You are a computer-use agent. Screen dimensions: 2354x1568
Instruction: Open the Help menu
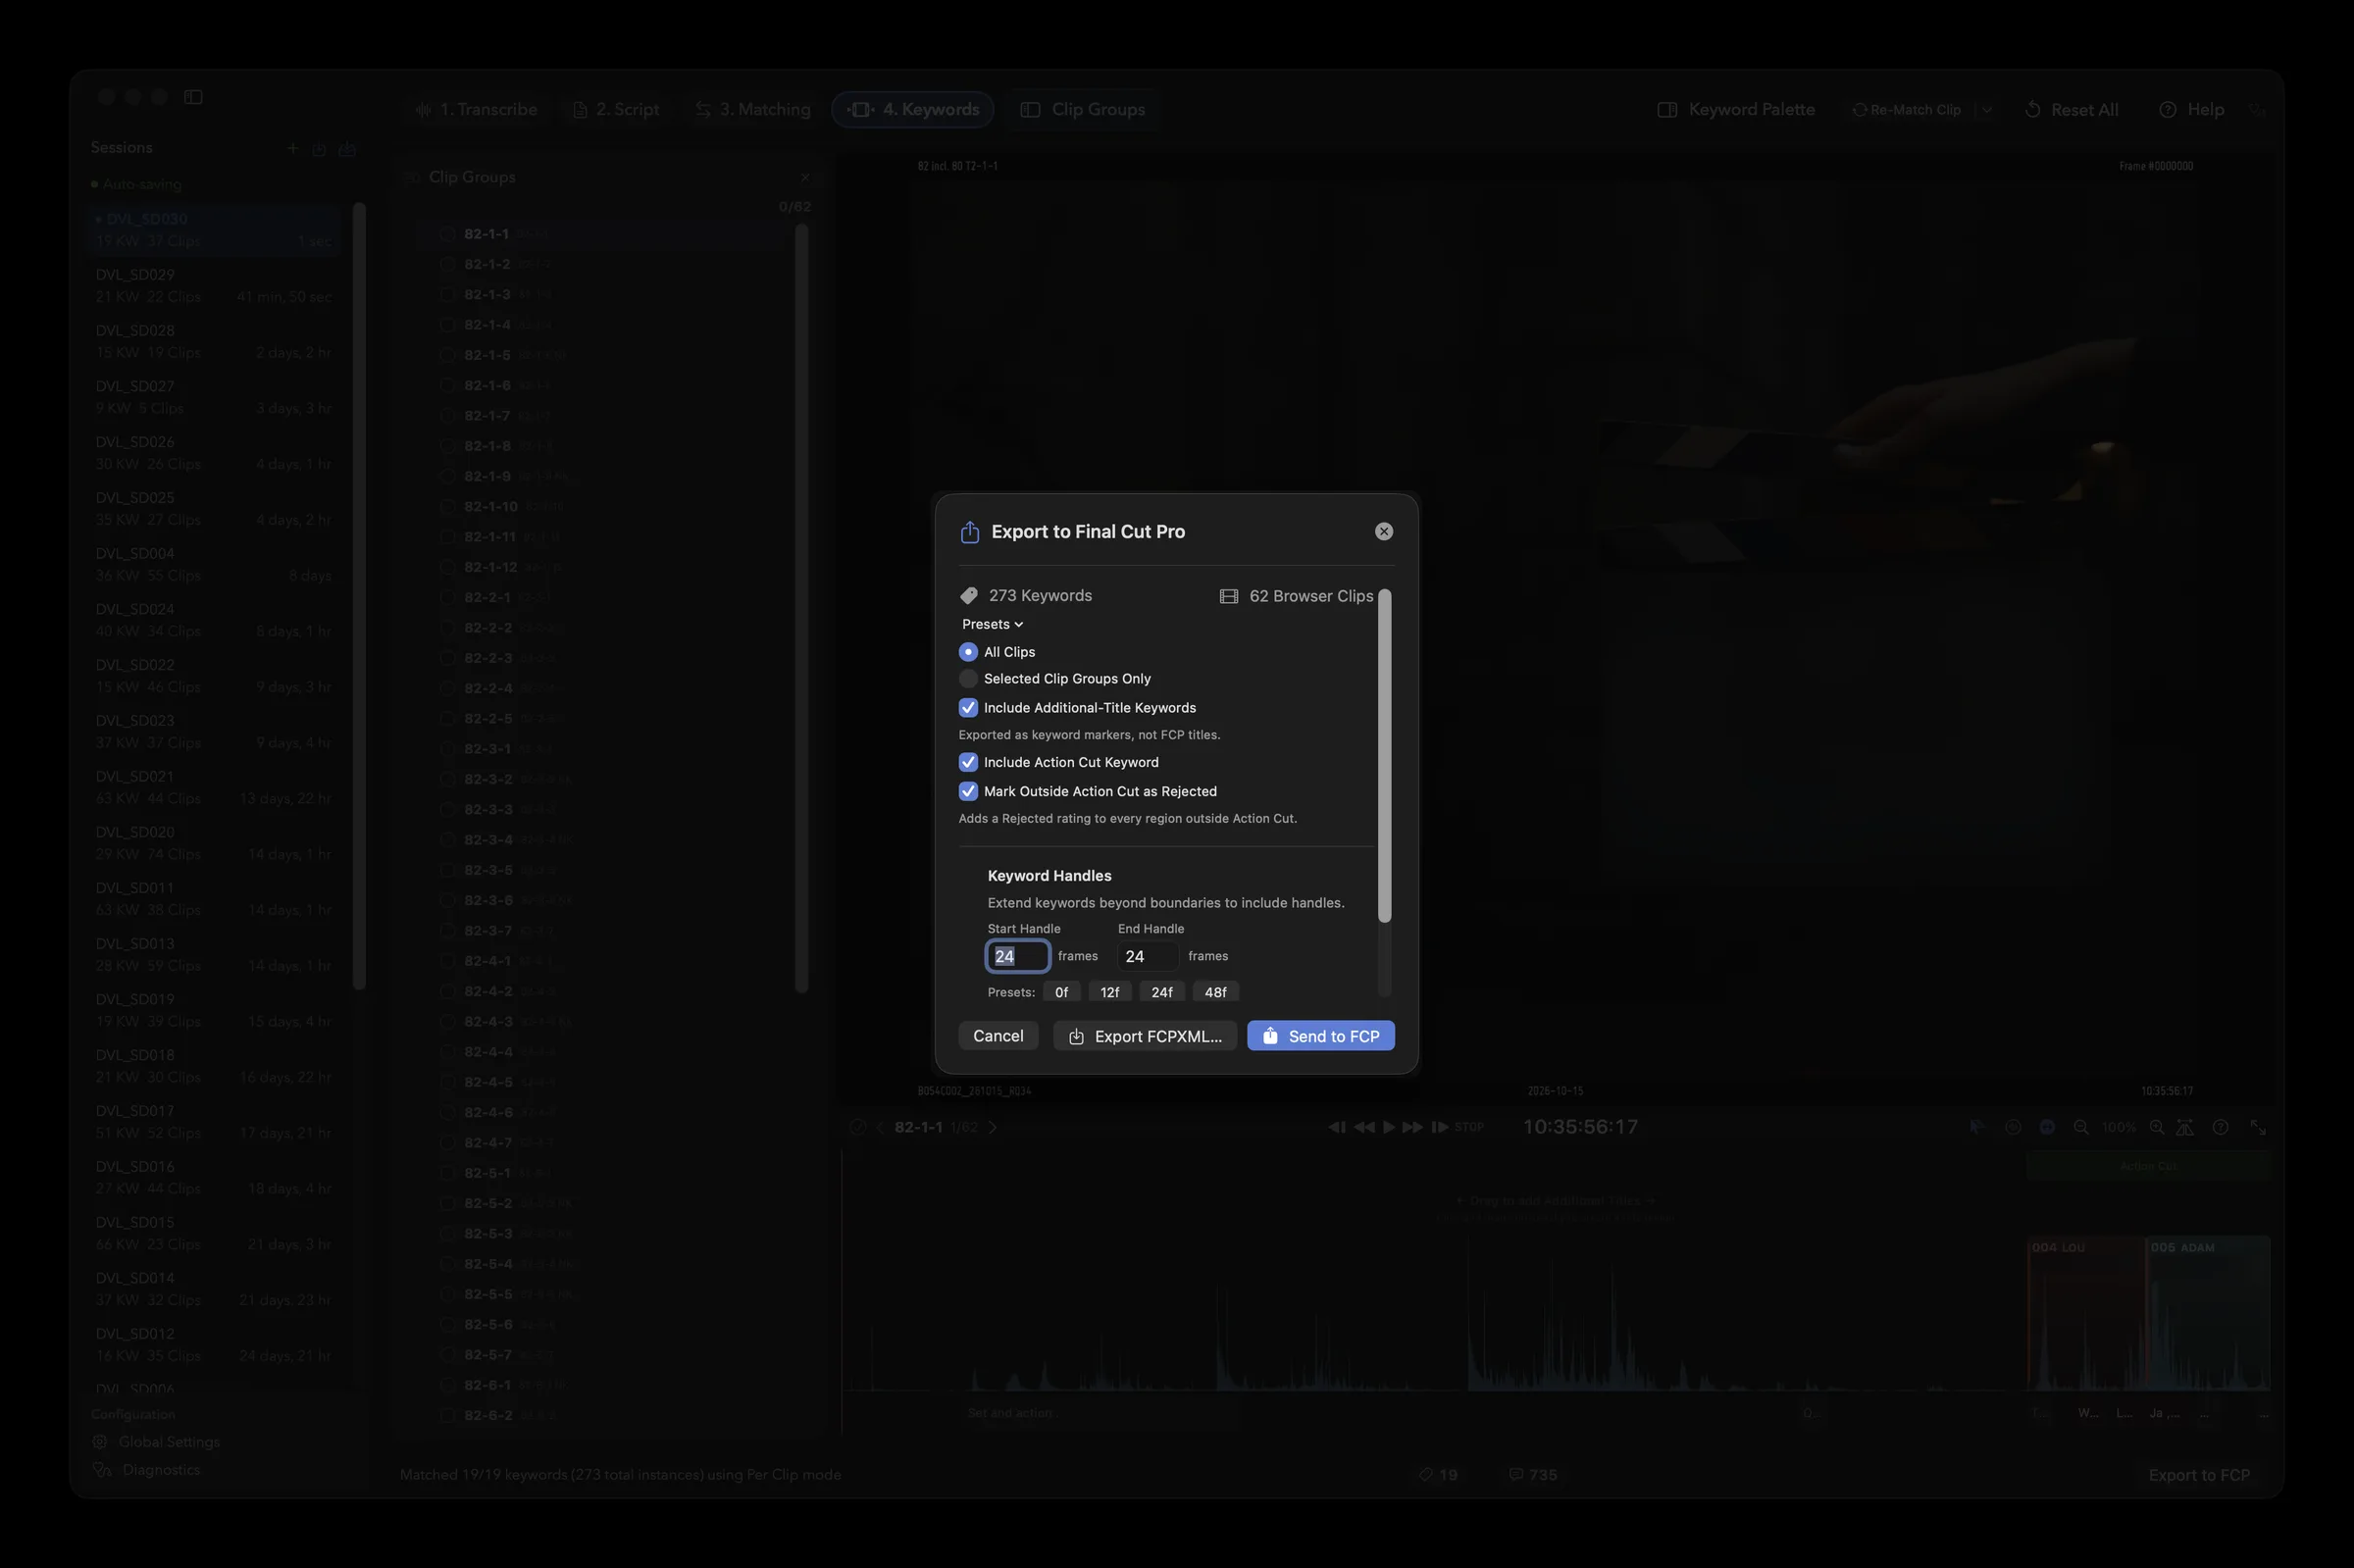pos(2191,109)
